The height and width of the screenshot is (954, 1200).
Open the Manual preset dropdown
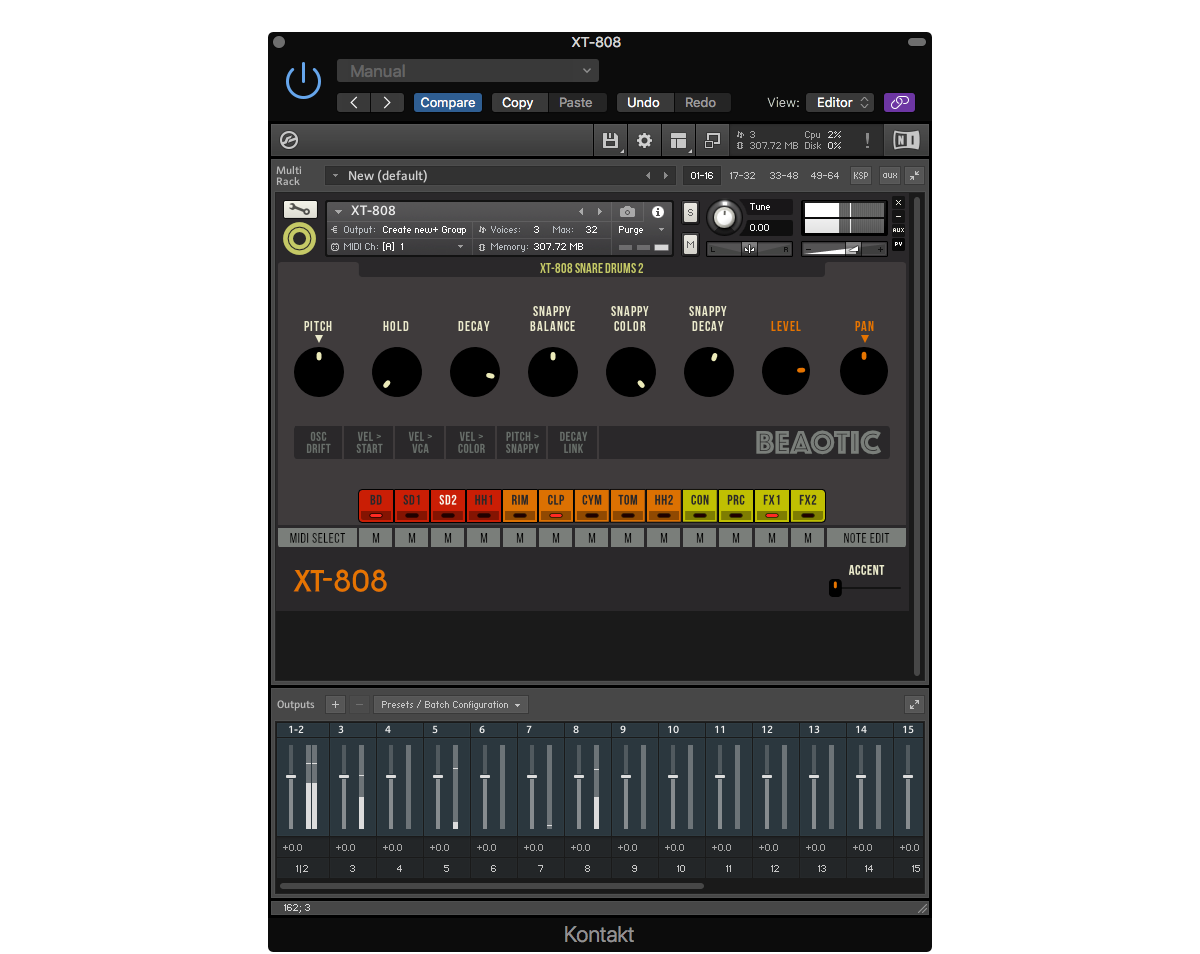(x=468, y=71)
